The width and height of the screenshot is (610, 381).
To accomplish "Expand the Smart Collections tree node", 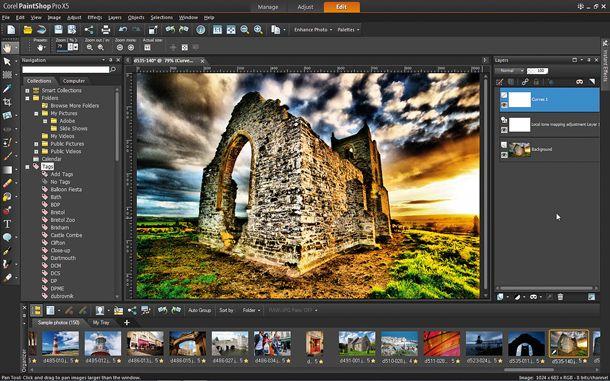I will [28, 91].
